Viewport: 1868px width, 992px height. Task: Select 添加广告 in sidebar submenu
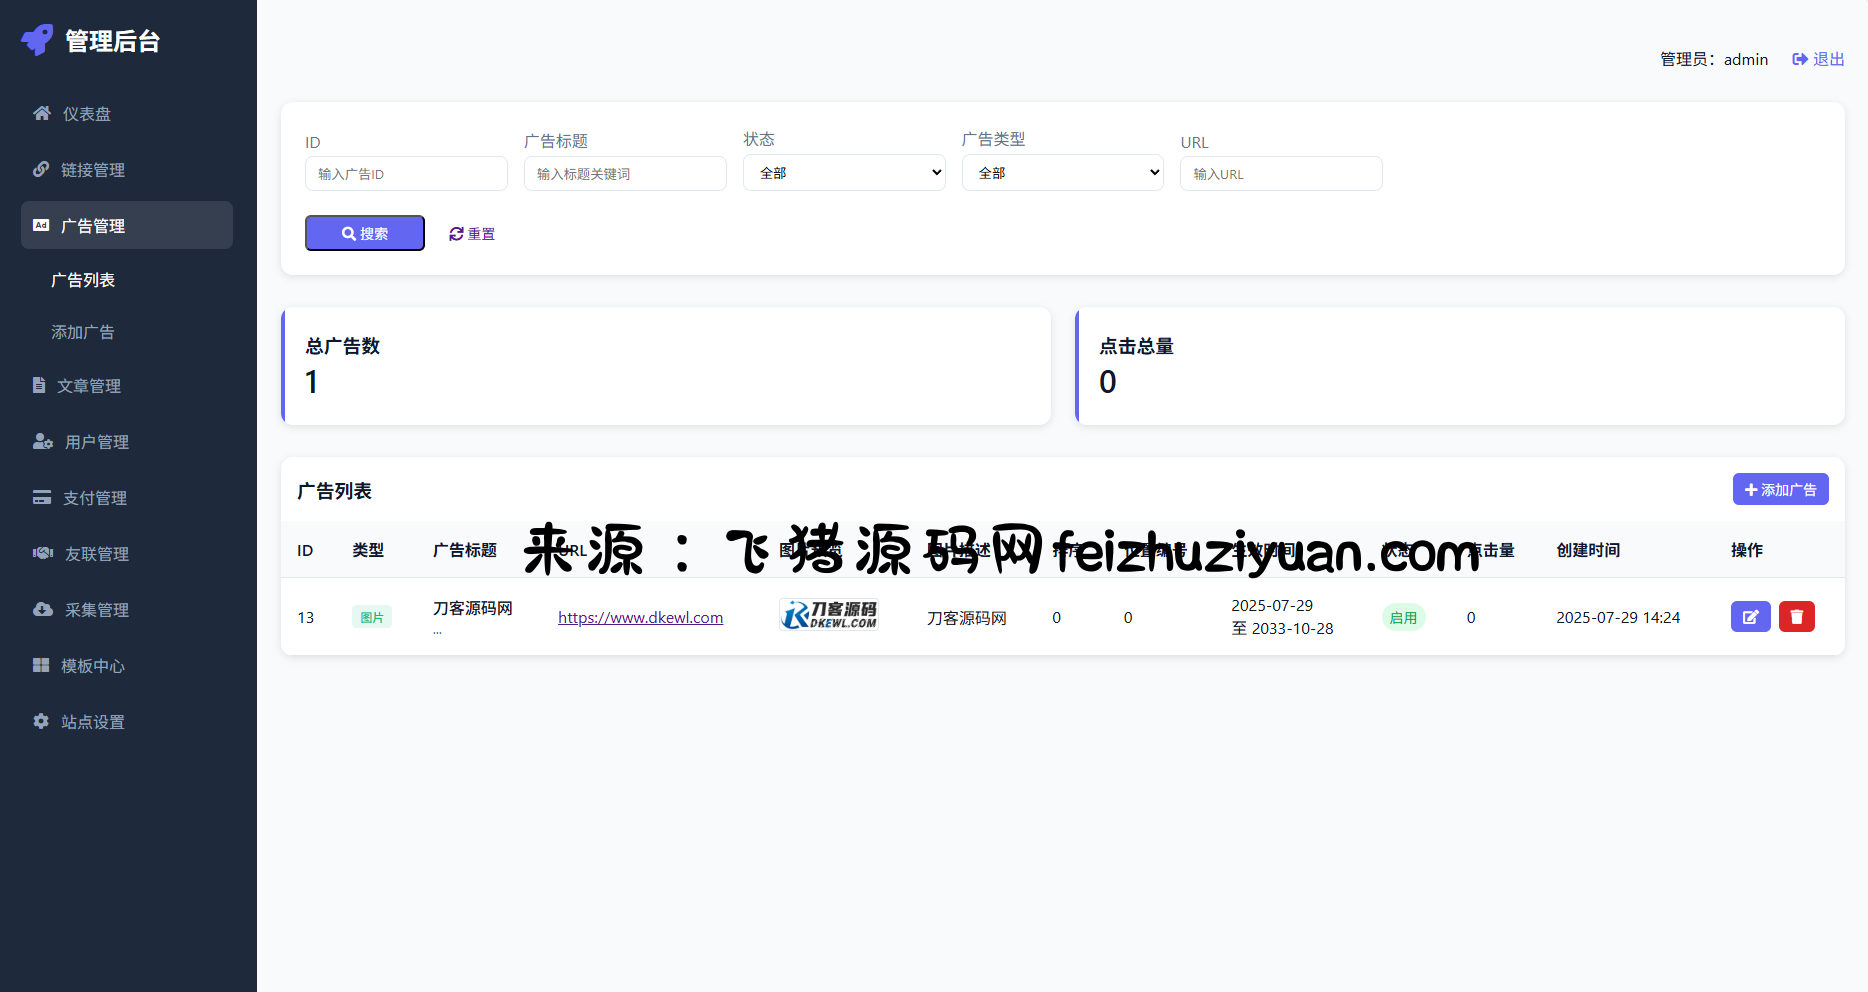83,332
